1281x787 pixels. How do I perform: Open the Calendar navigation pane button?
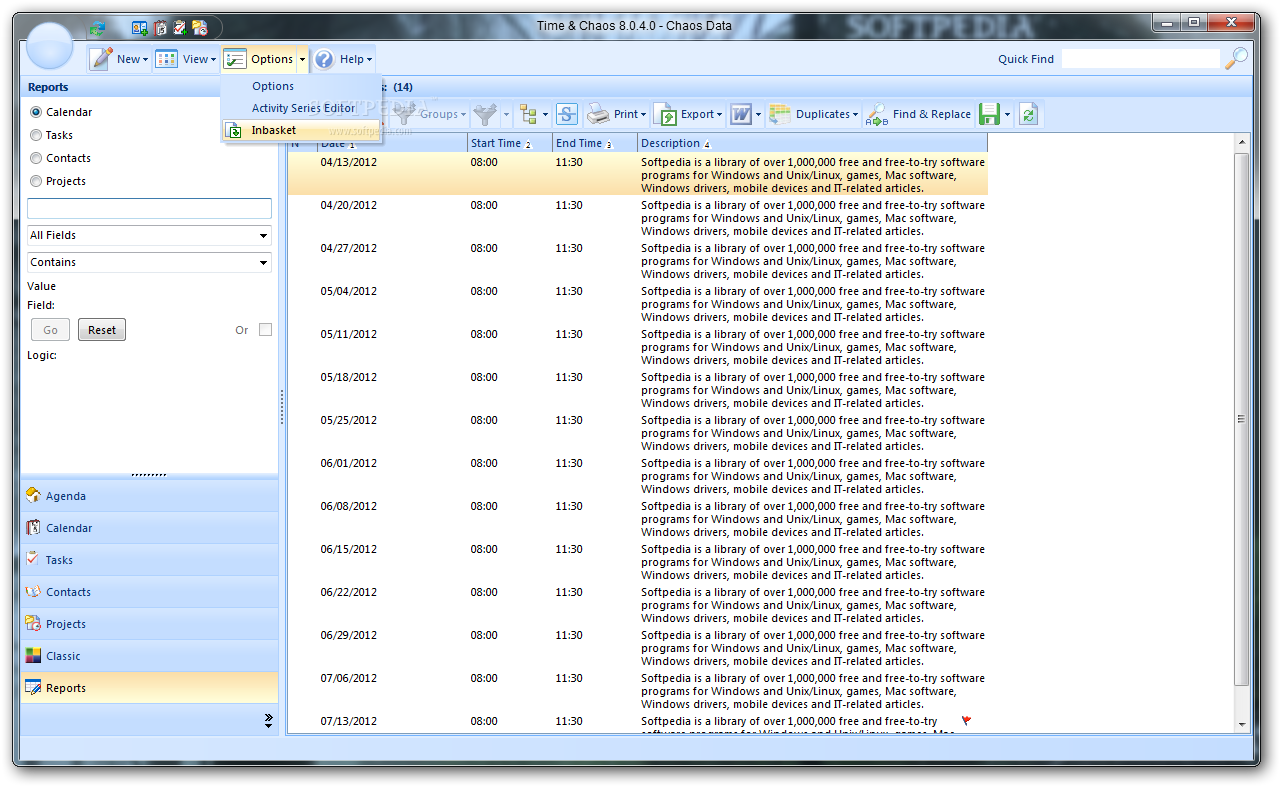click(x=149, y=528)
